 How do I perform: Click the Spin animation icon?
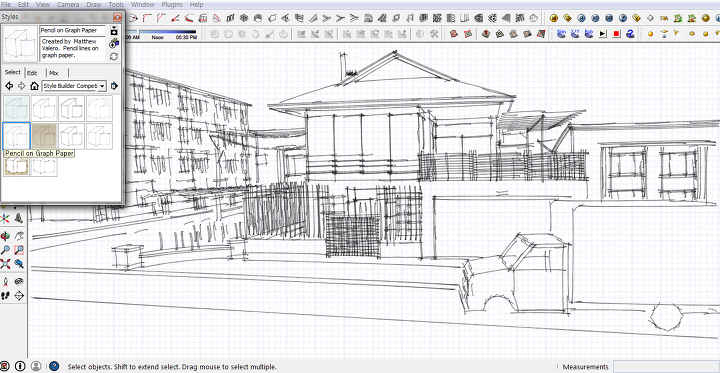(x=561, y=34)
